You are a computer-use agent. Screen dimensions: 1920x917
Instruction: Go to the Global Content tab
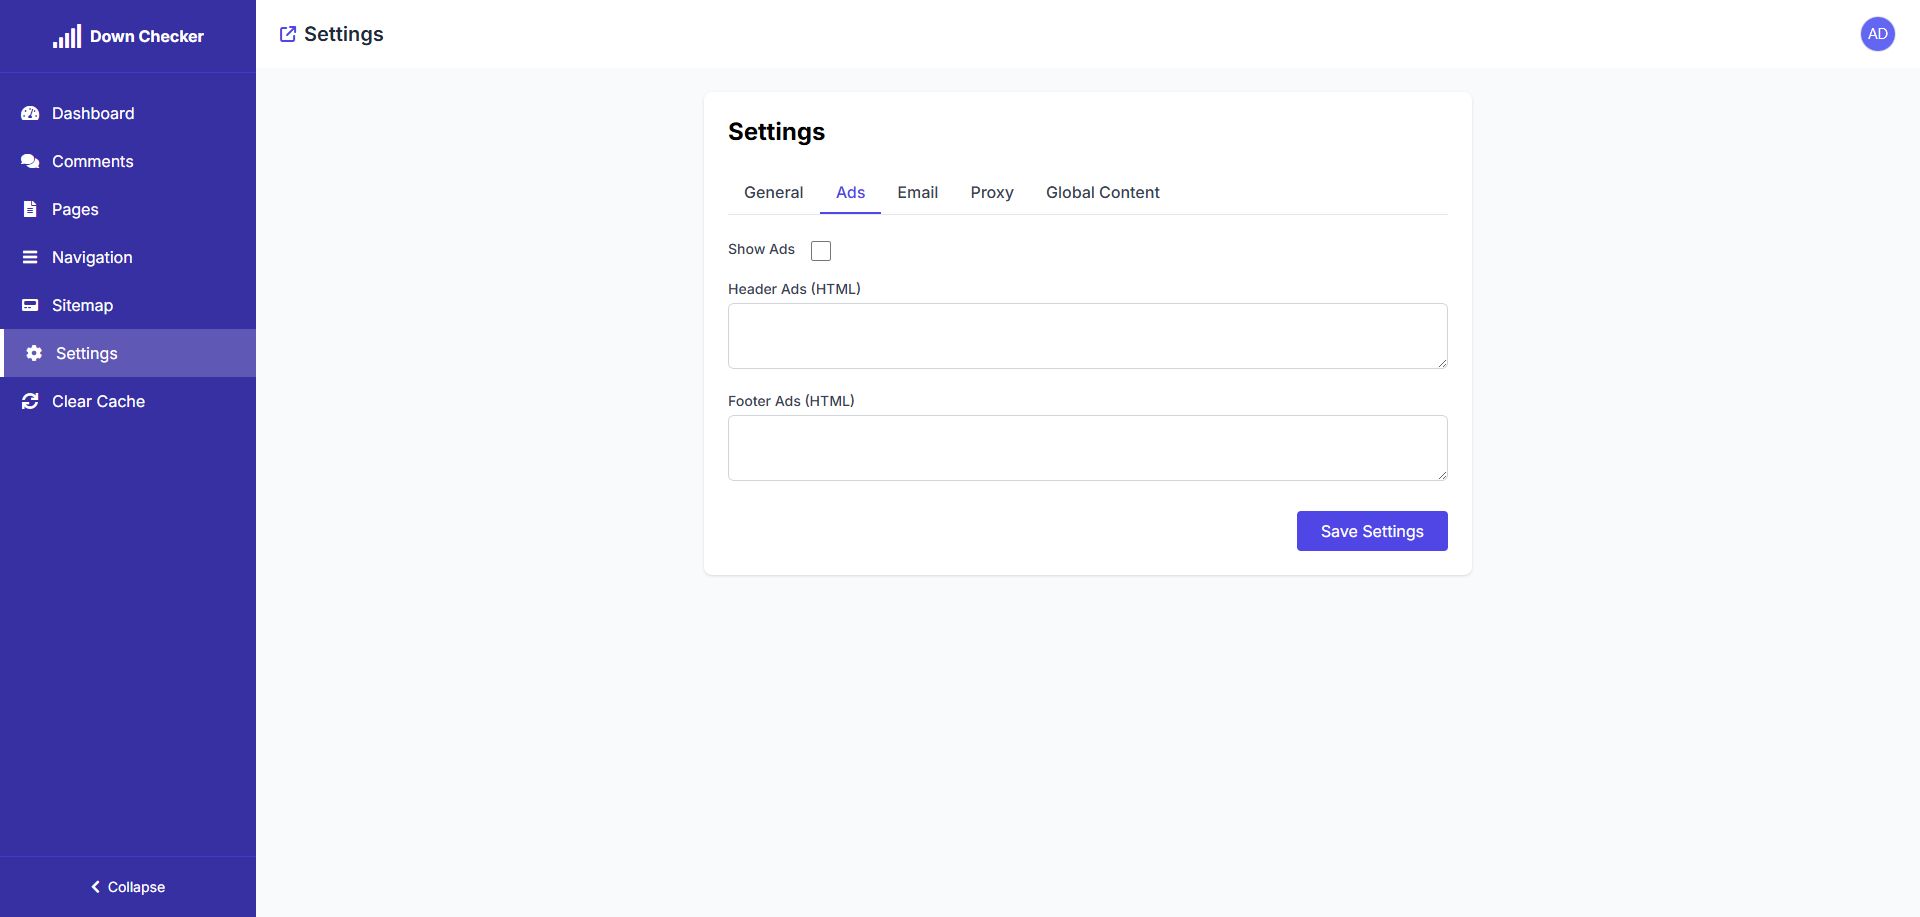tap(1102, 193)
